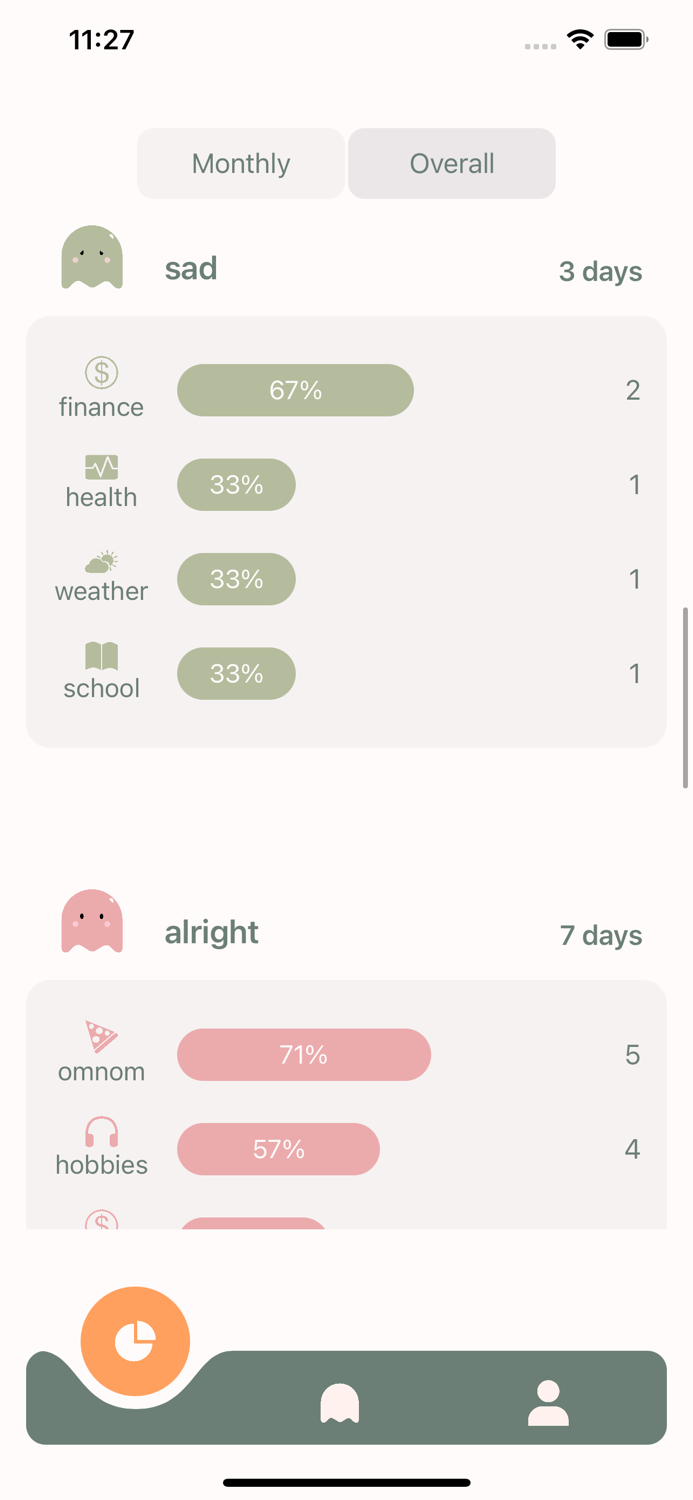Click the 7 days label for alright
The height and width of the screenshot is (1500, 693).
pos(600,935)
